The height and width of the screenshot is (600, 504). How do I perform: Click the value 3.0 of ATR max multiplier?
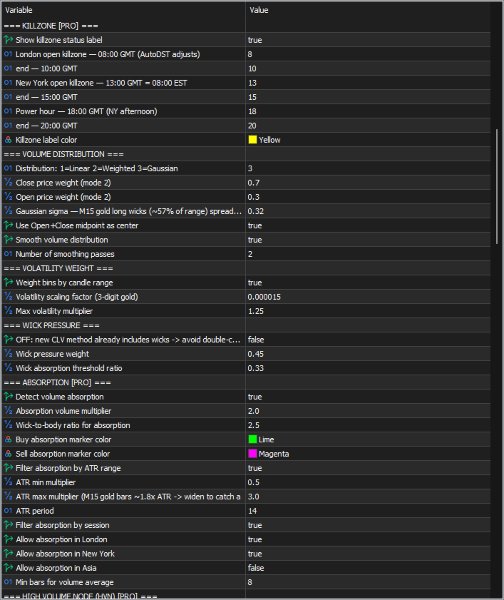pos(253,497)
